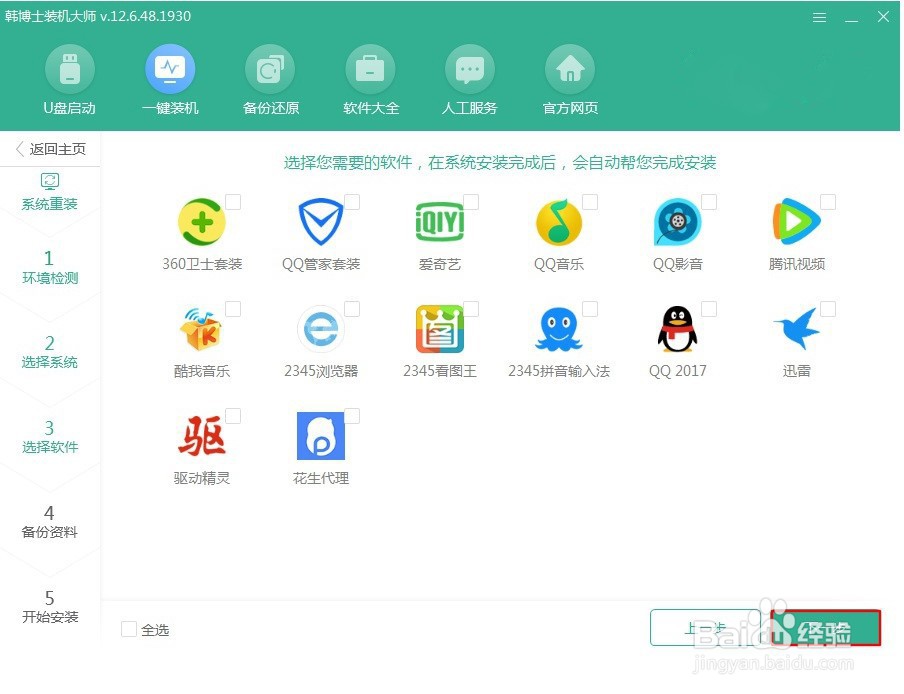904x694 pixels.
Task: Click the 系统重装 sidebar icon
Action: 50,181
